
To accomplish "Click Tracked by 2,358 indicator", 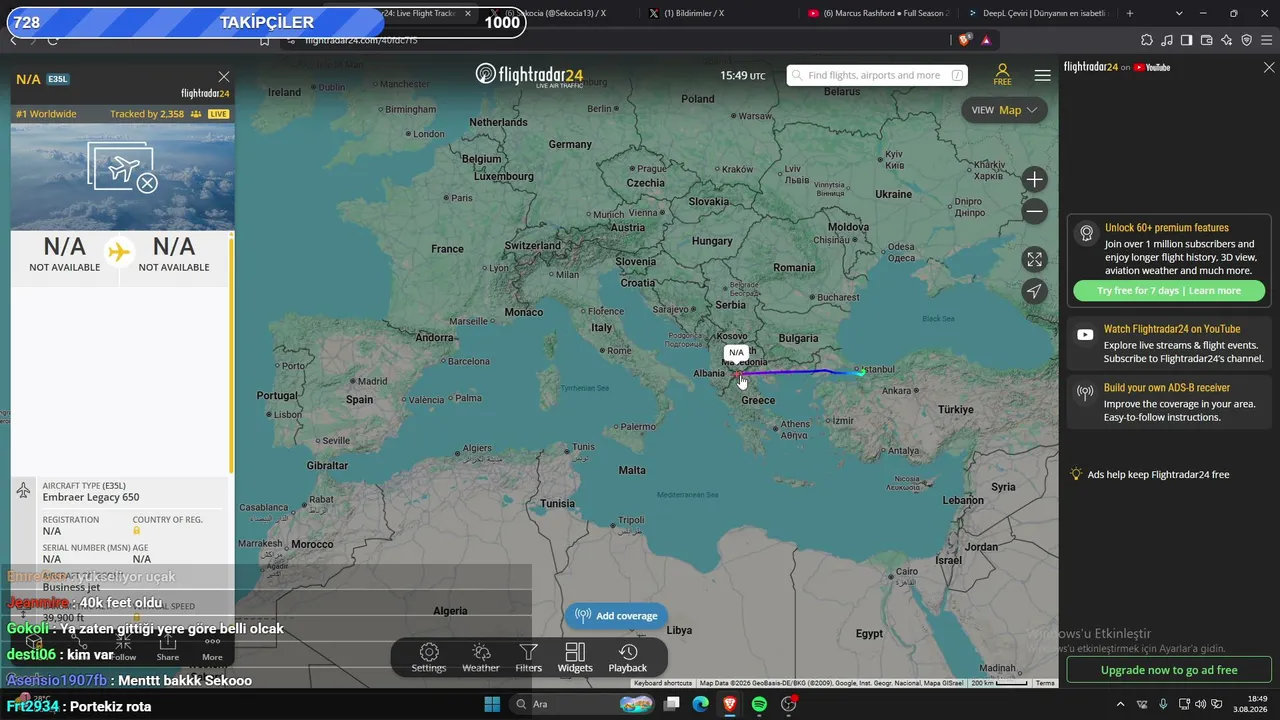I will (155, 114).
